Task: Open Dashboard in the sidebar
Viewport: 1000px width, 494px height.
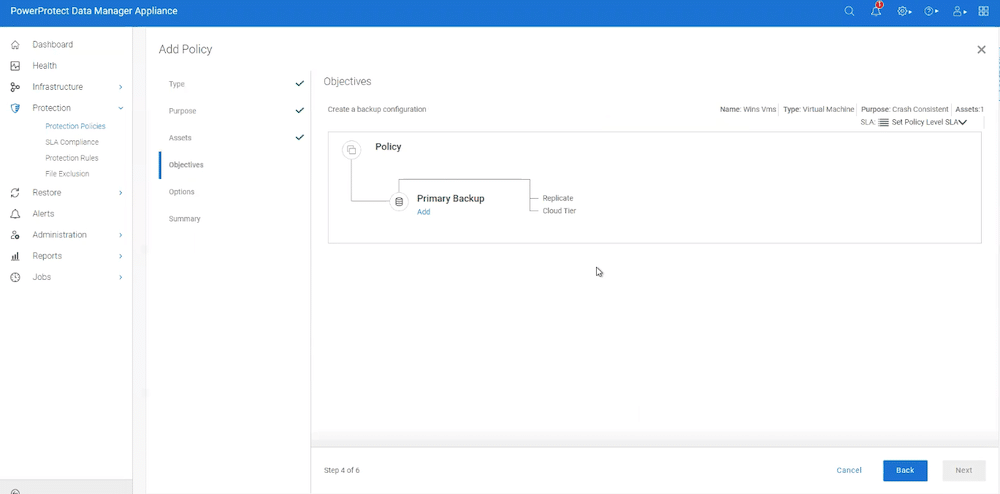Action: coord(52,45)
